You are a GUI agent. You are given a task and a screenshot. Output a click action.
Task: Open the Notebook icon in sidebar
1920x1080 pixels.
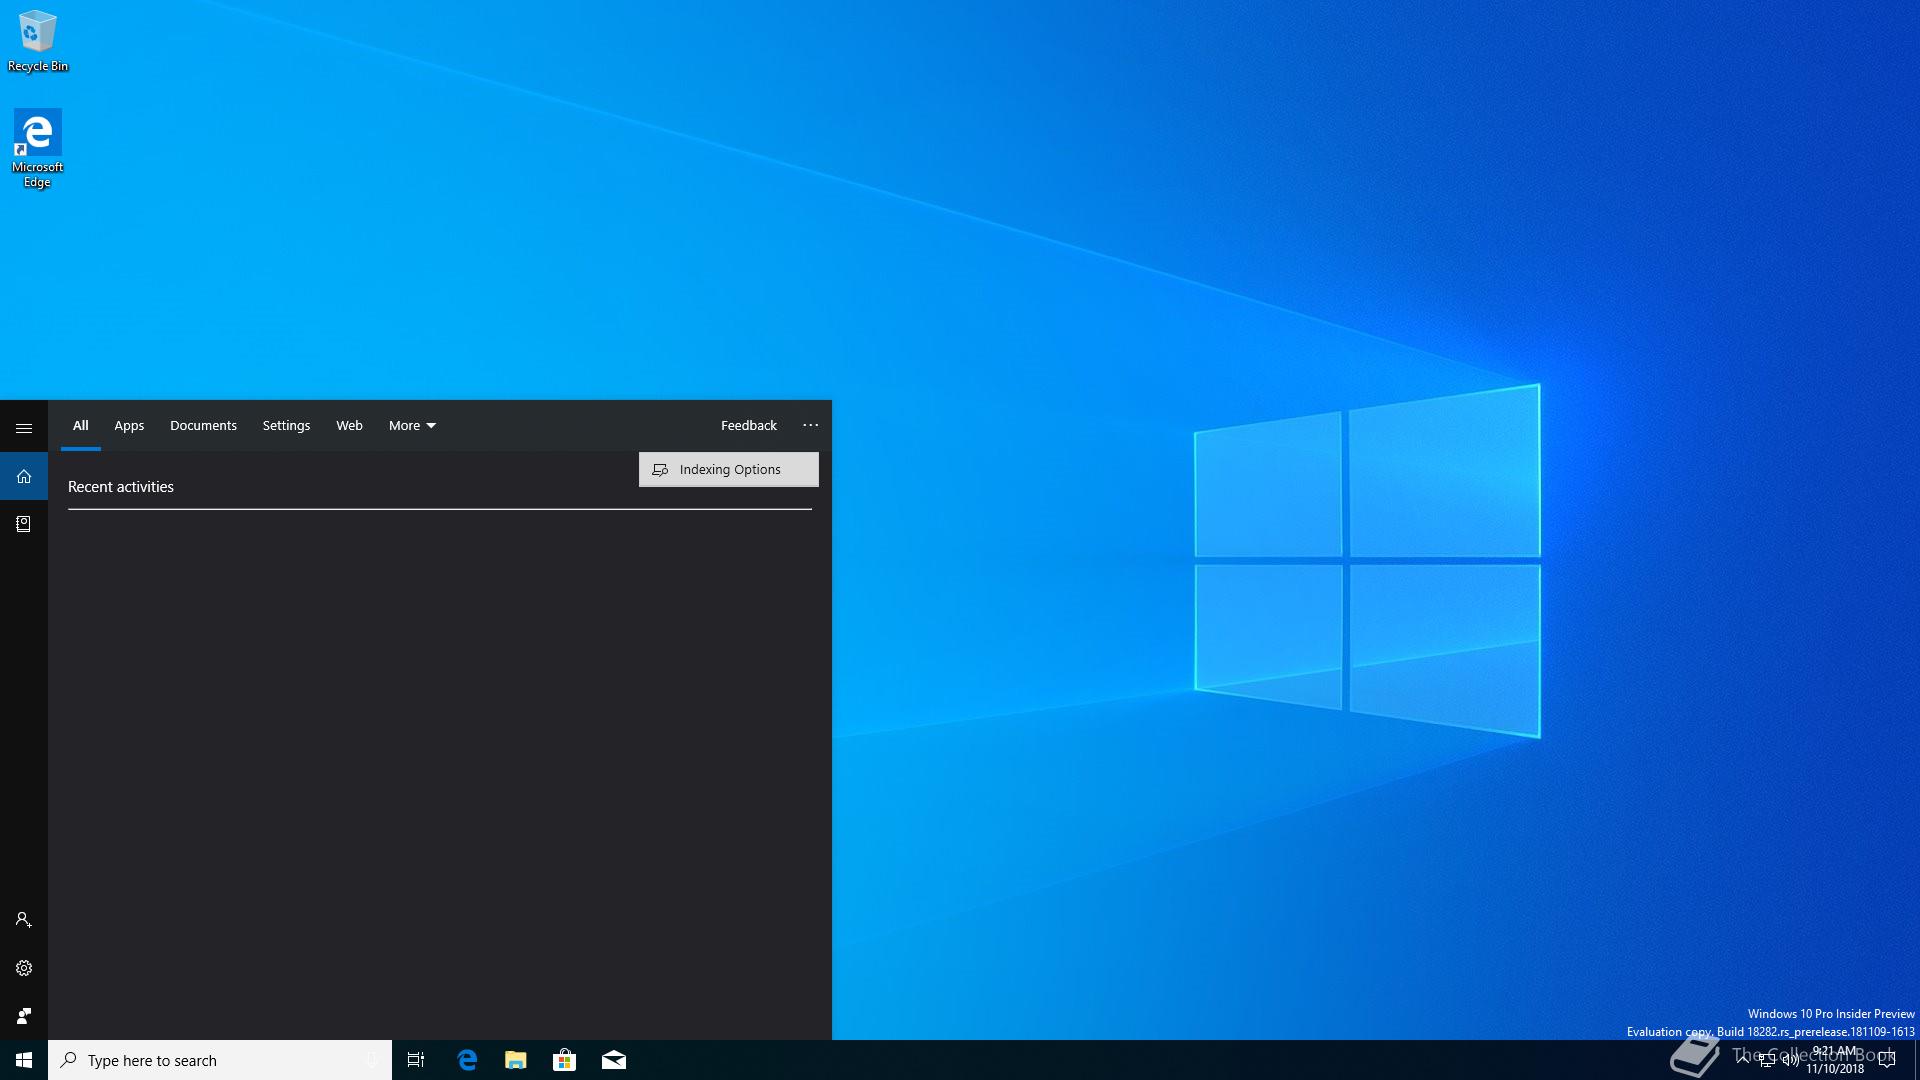click(x=24, y=524)
